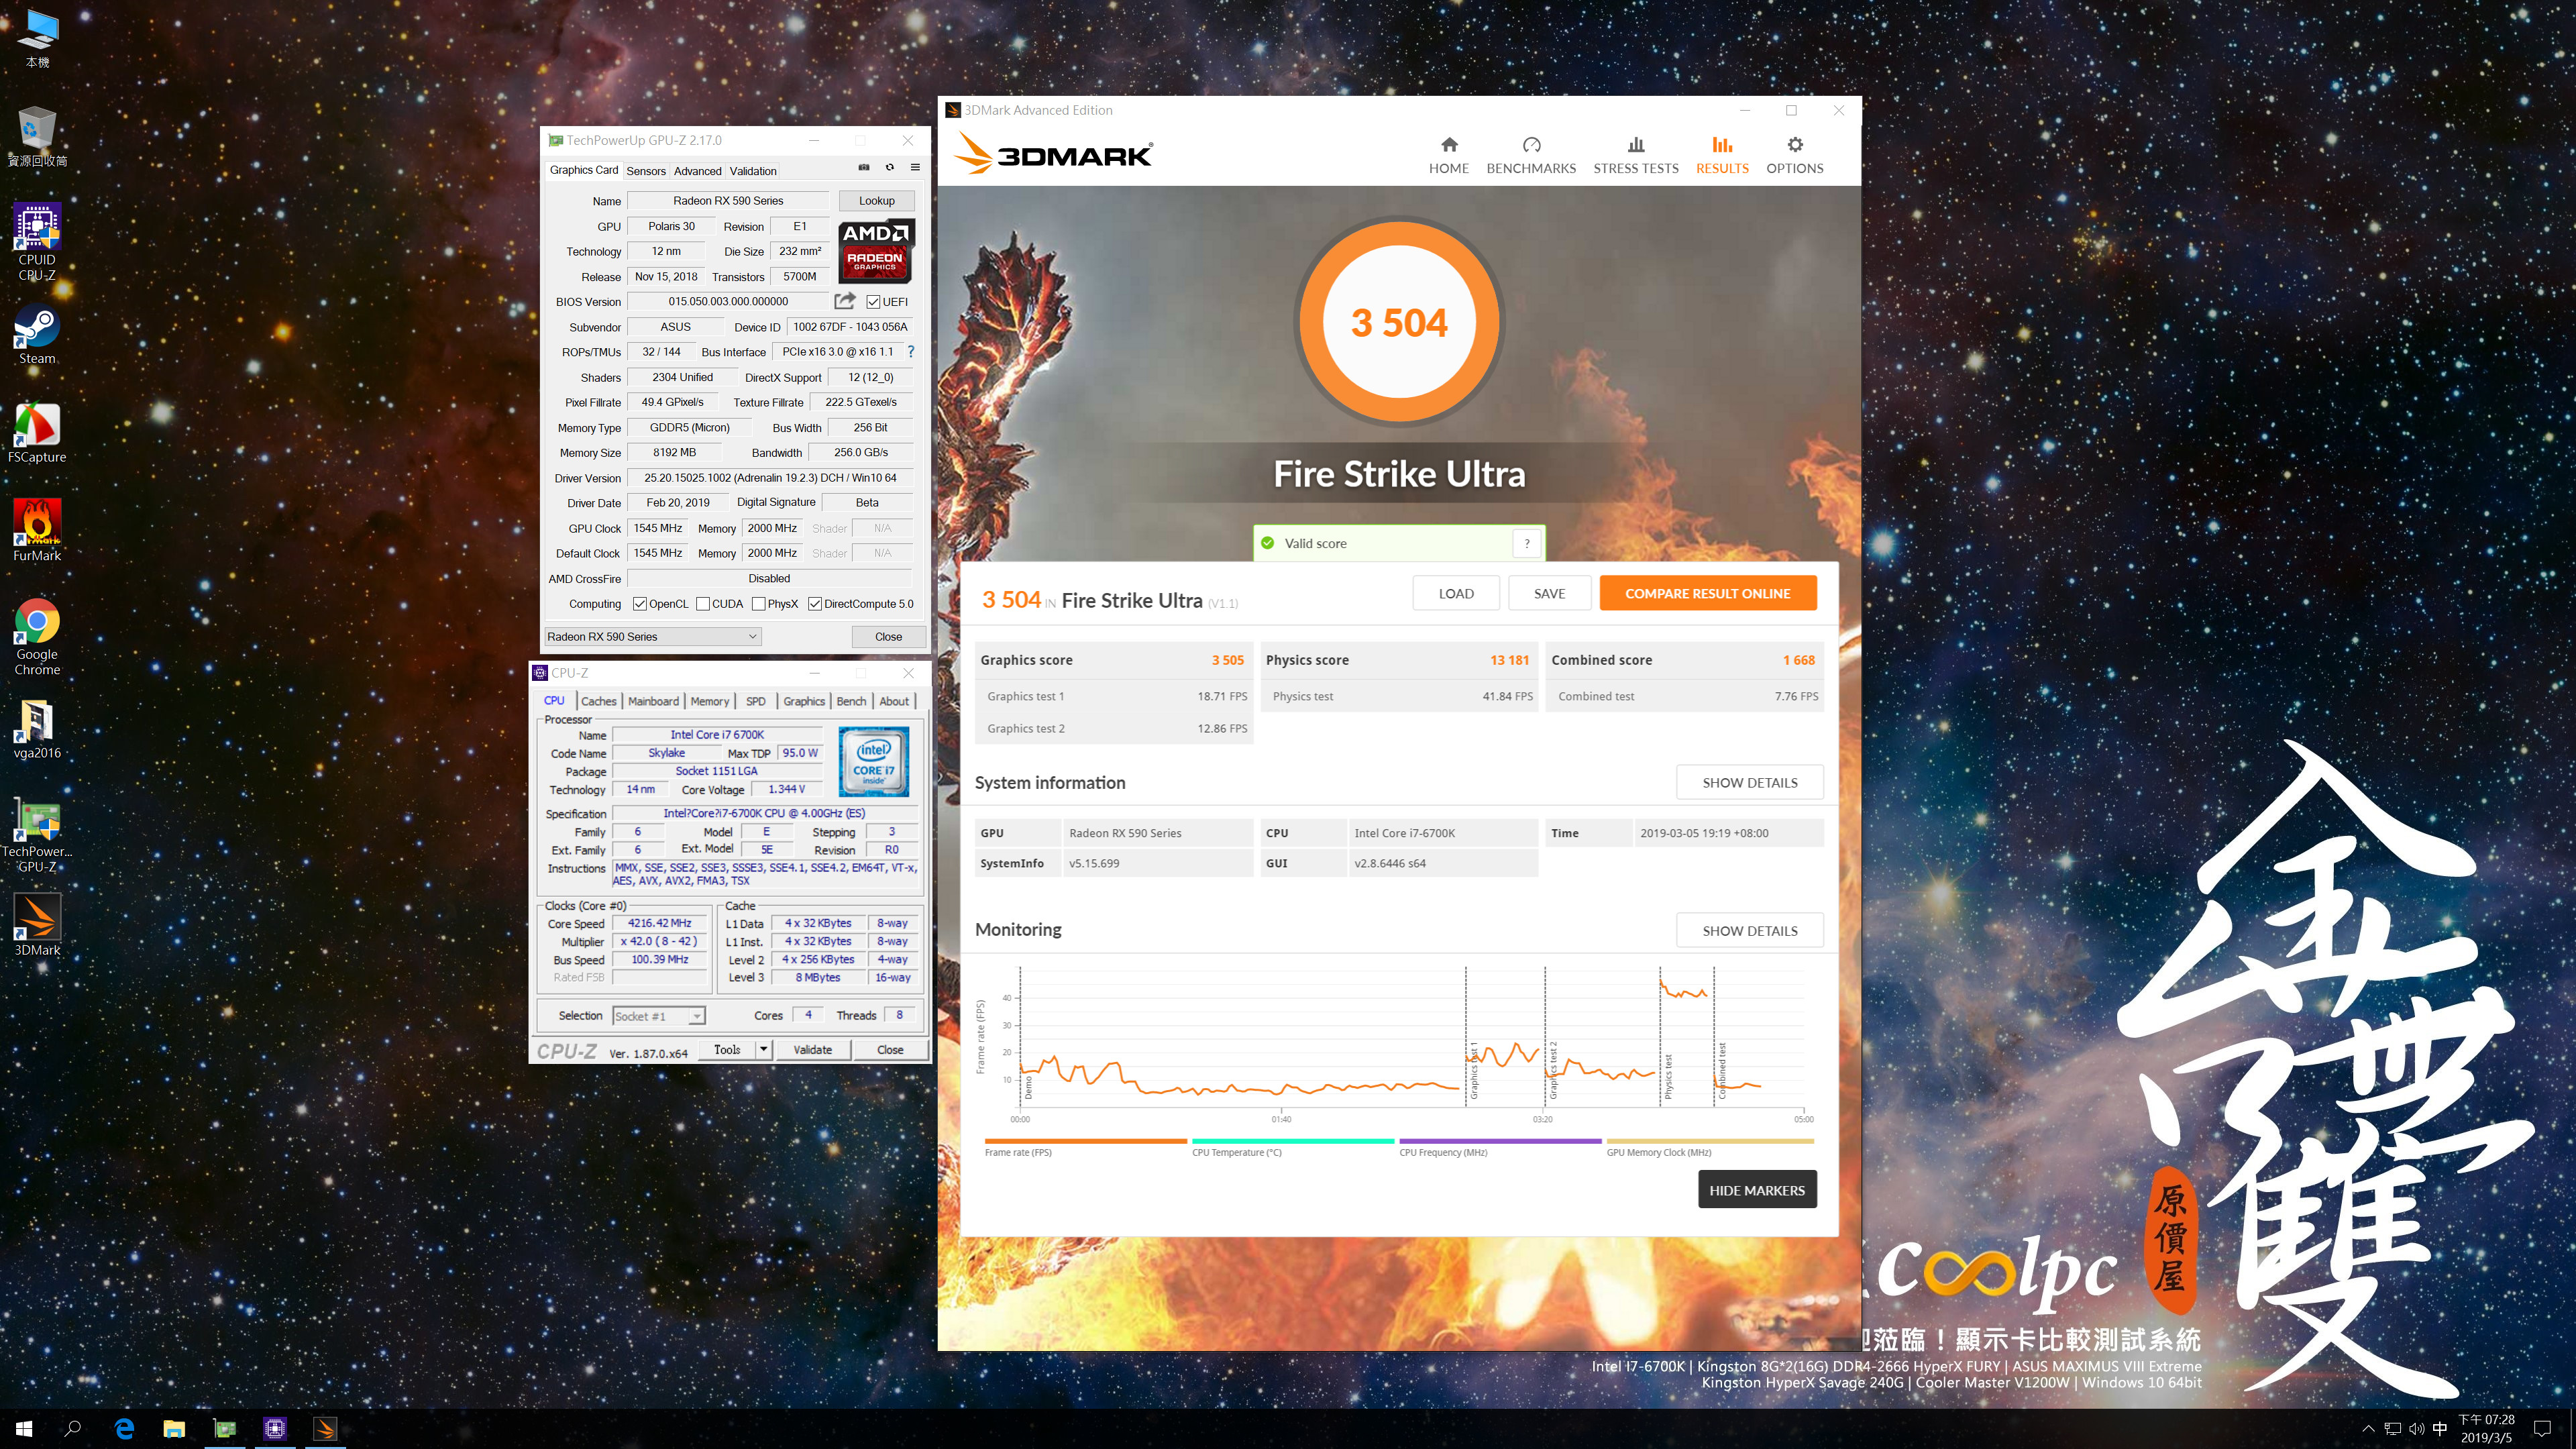Open the BENCHMARKS gauge icon

[1531, 144]
